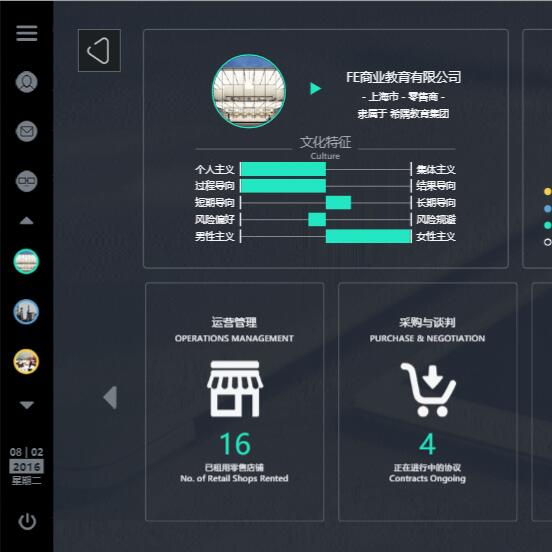Select the yellow-ringed company avatar

[x=26, y=362]
